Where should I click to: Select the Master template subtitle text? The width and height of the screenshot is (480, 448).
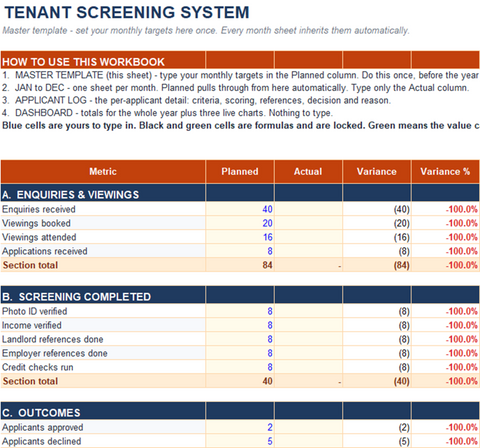click(206, 31)
